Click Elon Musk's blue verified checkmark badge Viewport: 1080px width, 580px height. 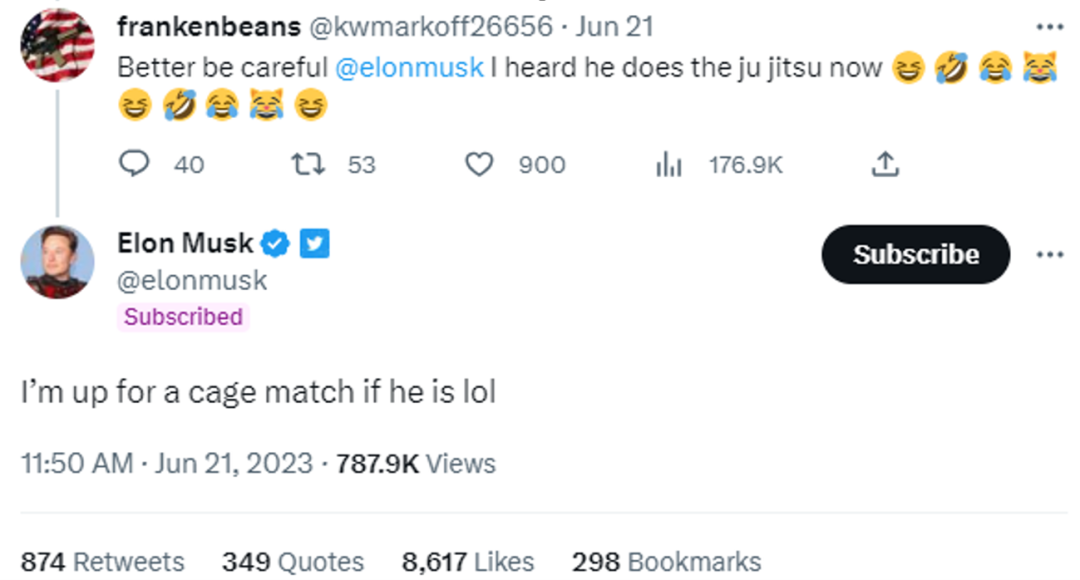click(x=276, y=243)
